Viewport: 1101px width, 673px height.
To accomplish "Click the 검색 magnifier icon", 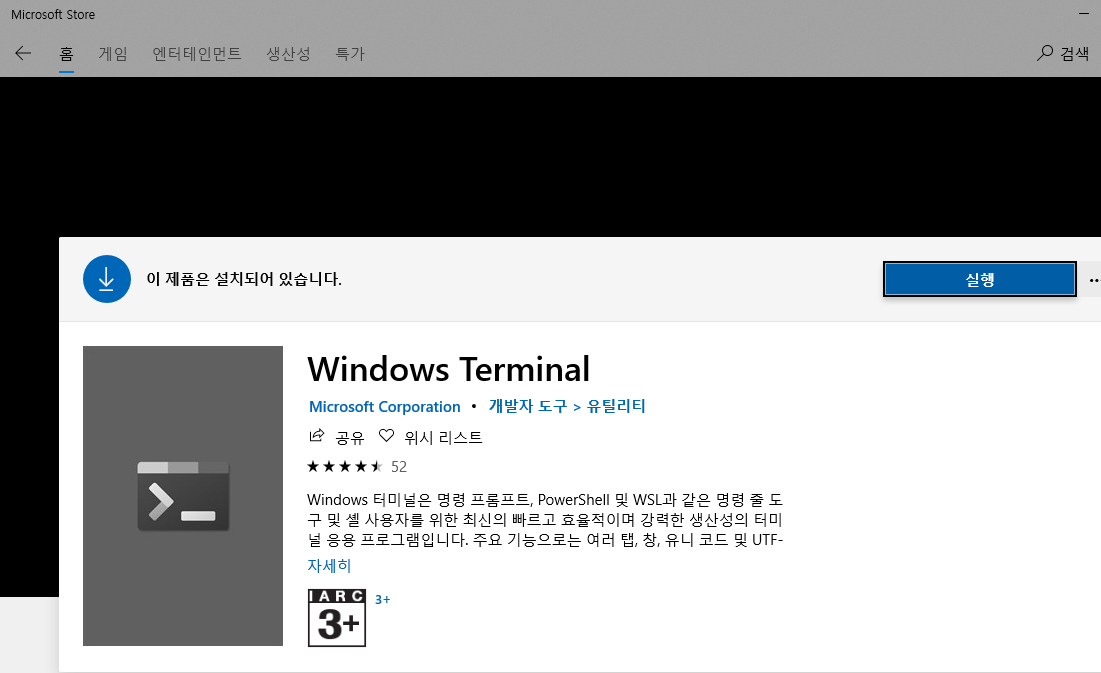I will (x=1045, y=53).
